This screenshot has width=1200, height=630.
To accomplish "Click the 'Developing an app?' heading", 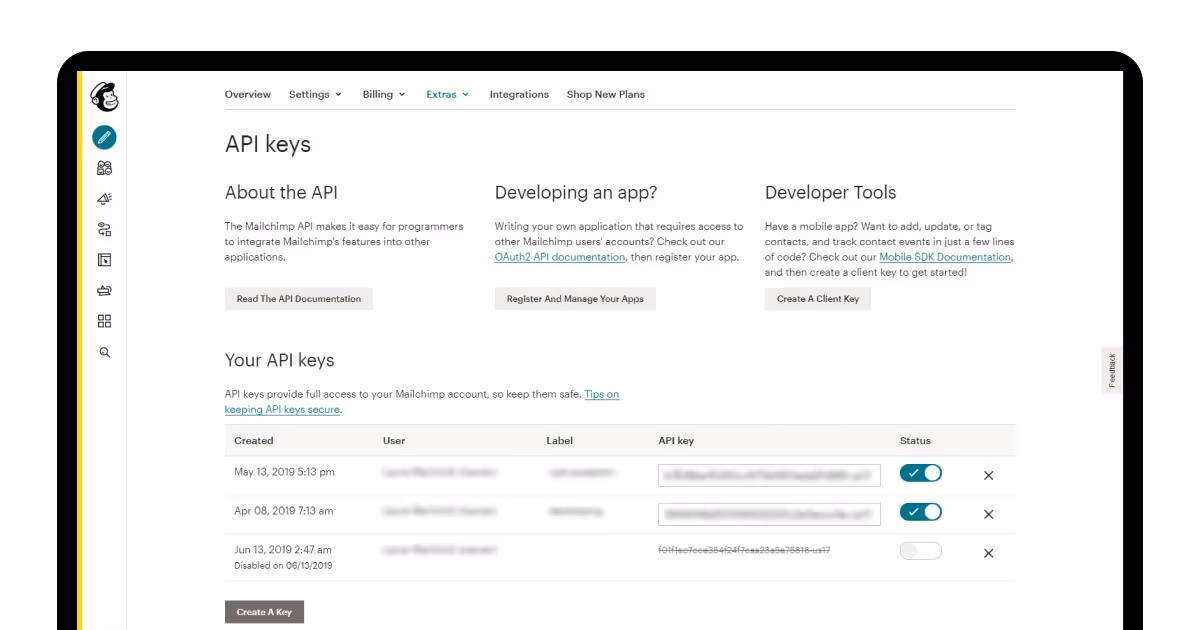I will pyautogui.click(x=576, y=192).
